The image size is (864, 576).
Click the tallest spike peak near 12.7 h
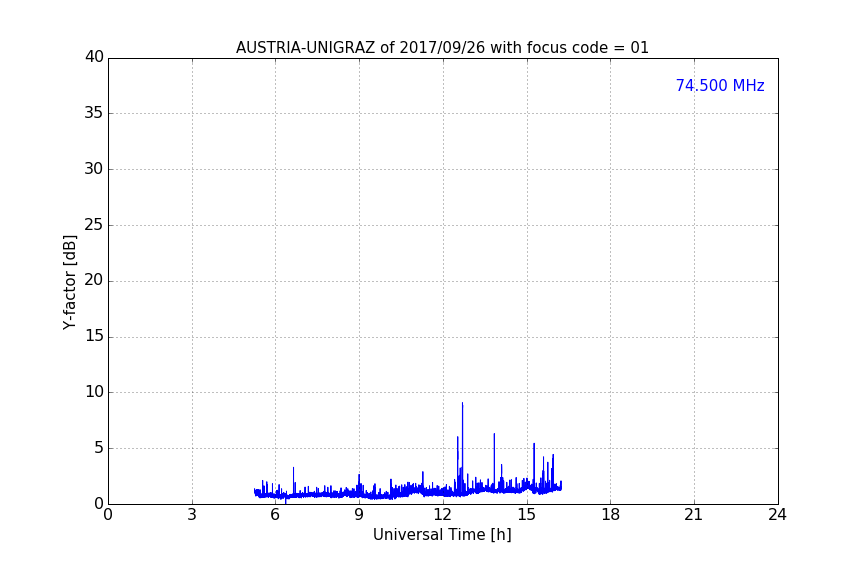(x=462, y=403)
